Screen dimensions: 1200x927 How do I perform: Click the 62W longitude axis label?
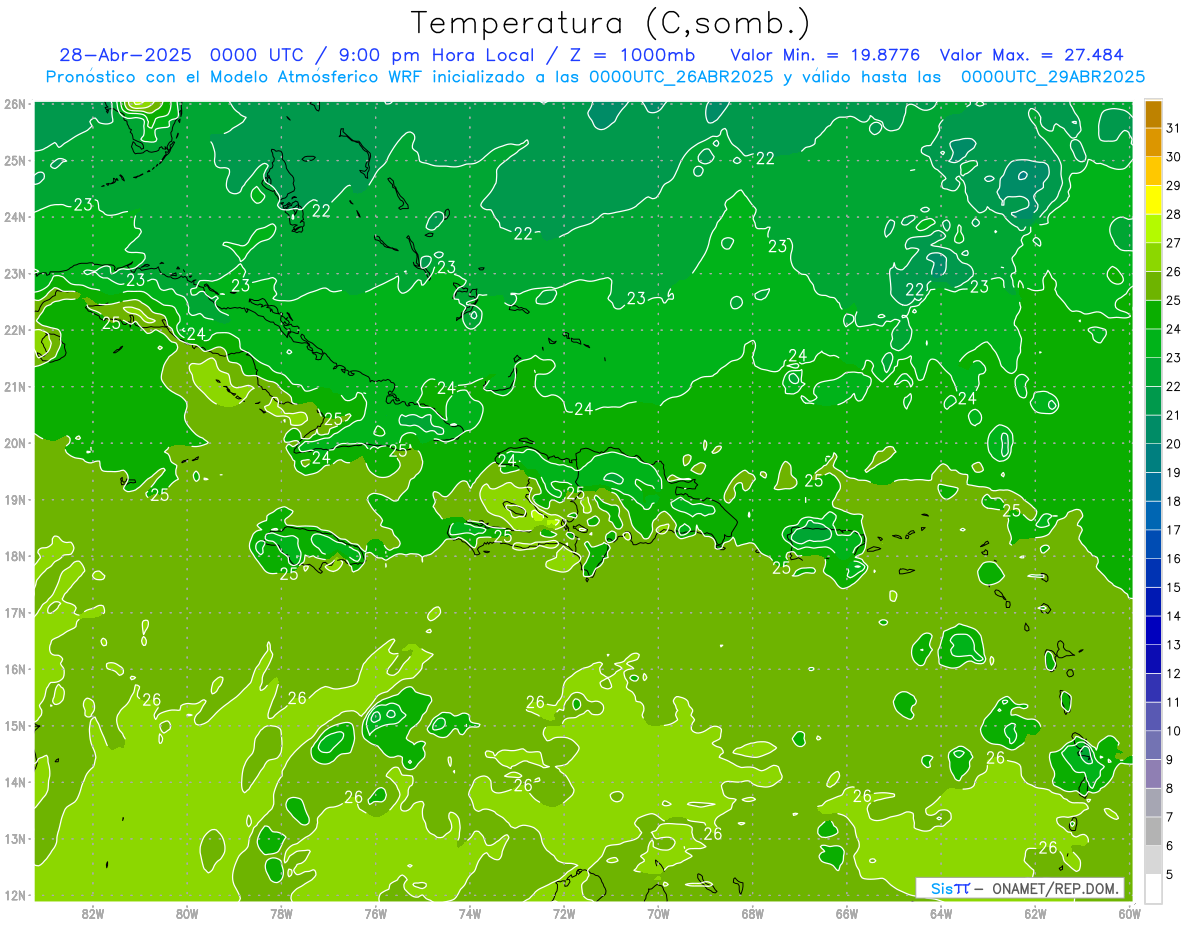click(1035, 913)
